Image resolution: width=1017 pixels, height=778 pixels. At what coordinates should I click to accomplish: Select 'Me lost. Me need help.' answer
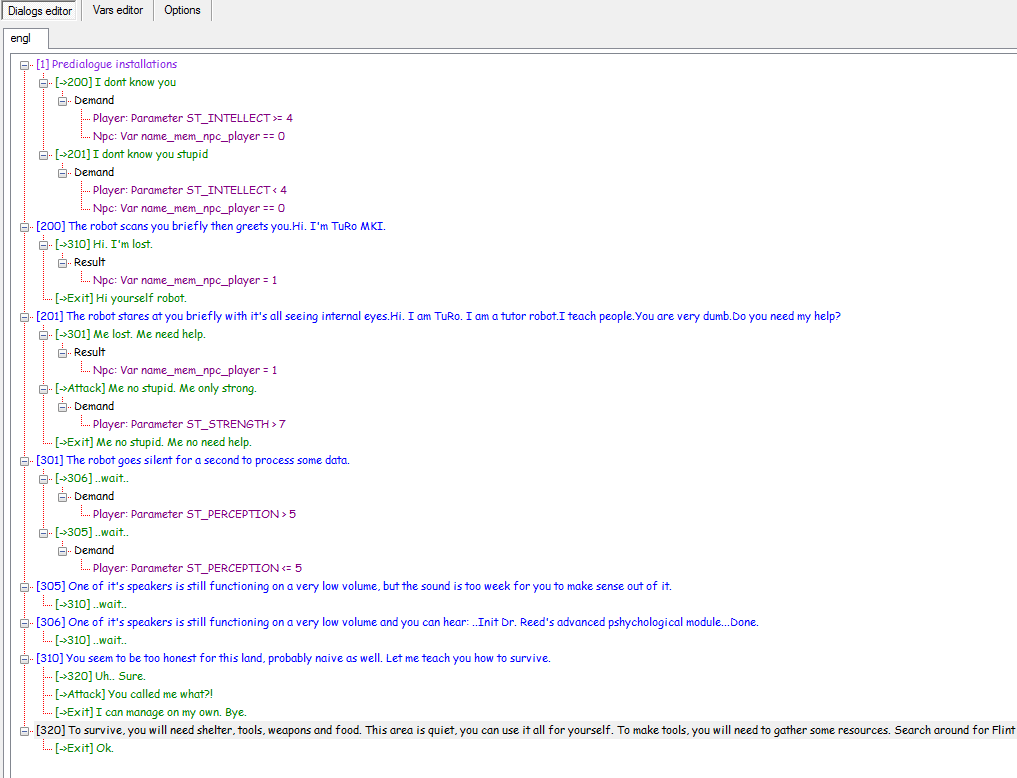pos(150,334)
